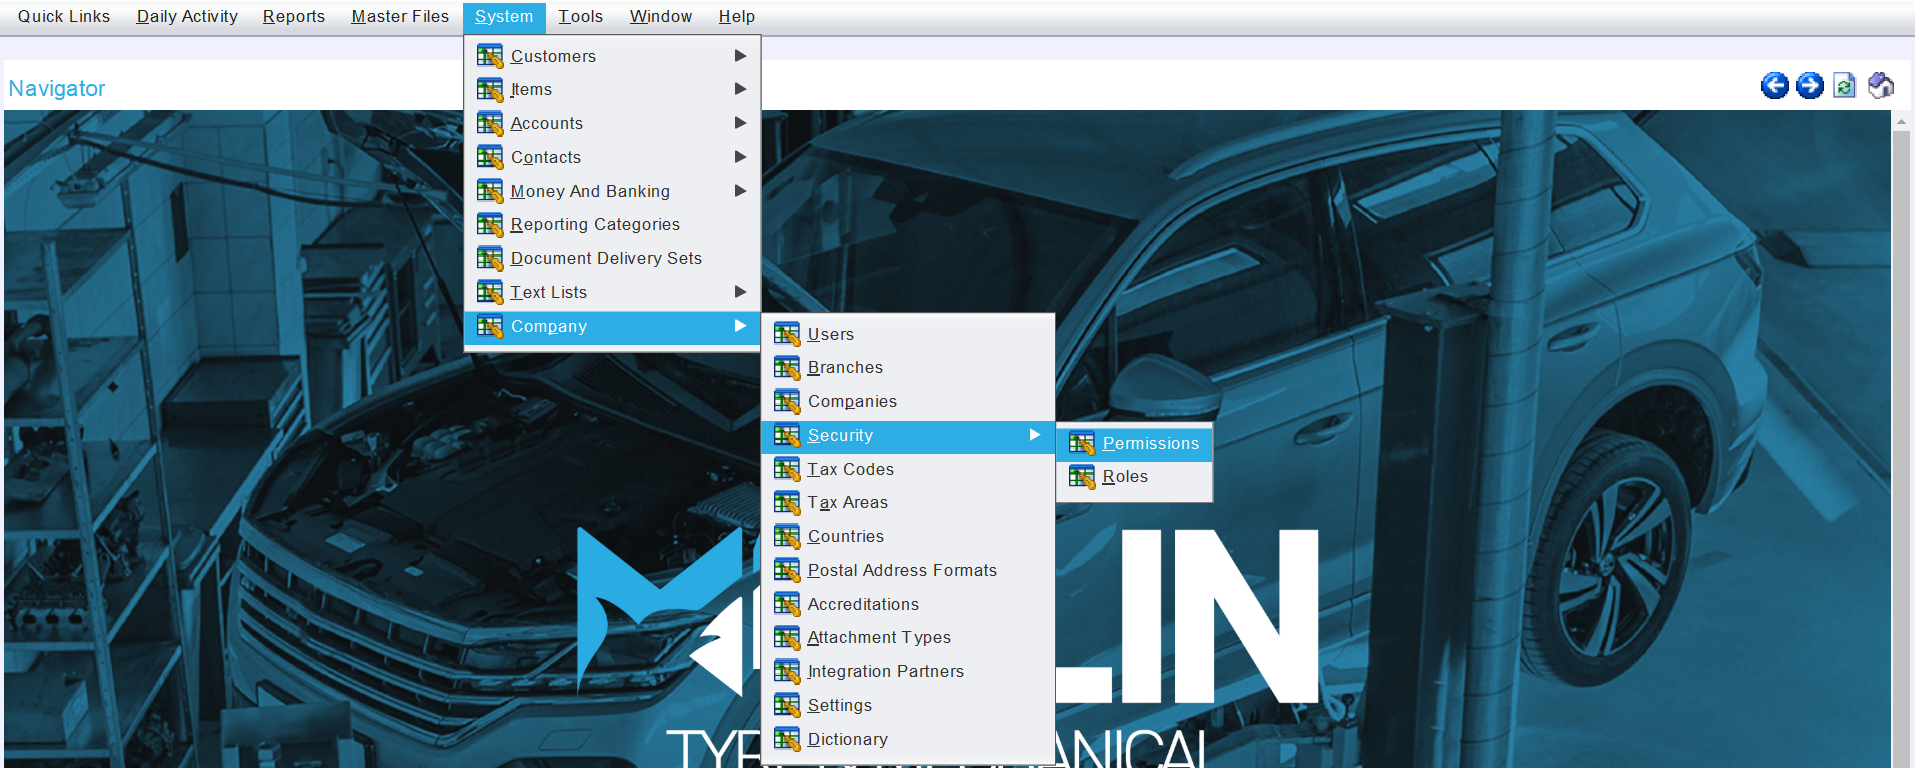Select Reporting Categories menu entry
1915x768 pixels.
point(612,225)
